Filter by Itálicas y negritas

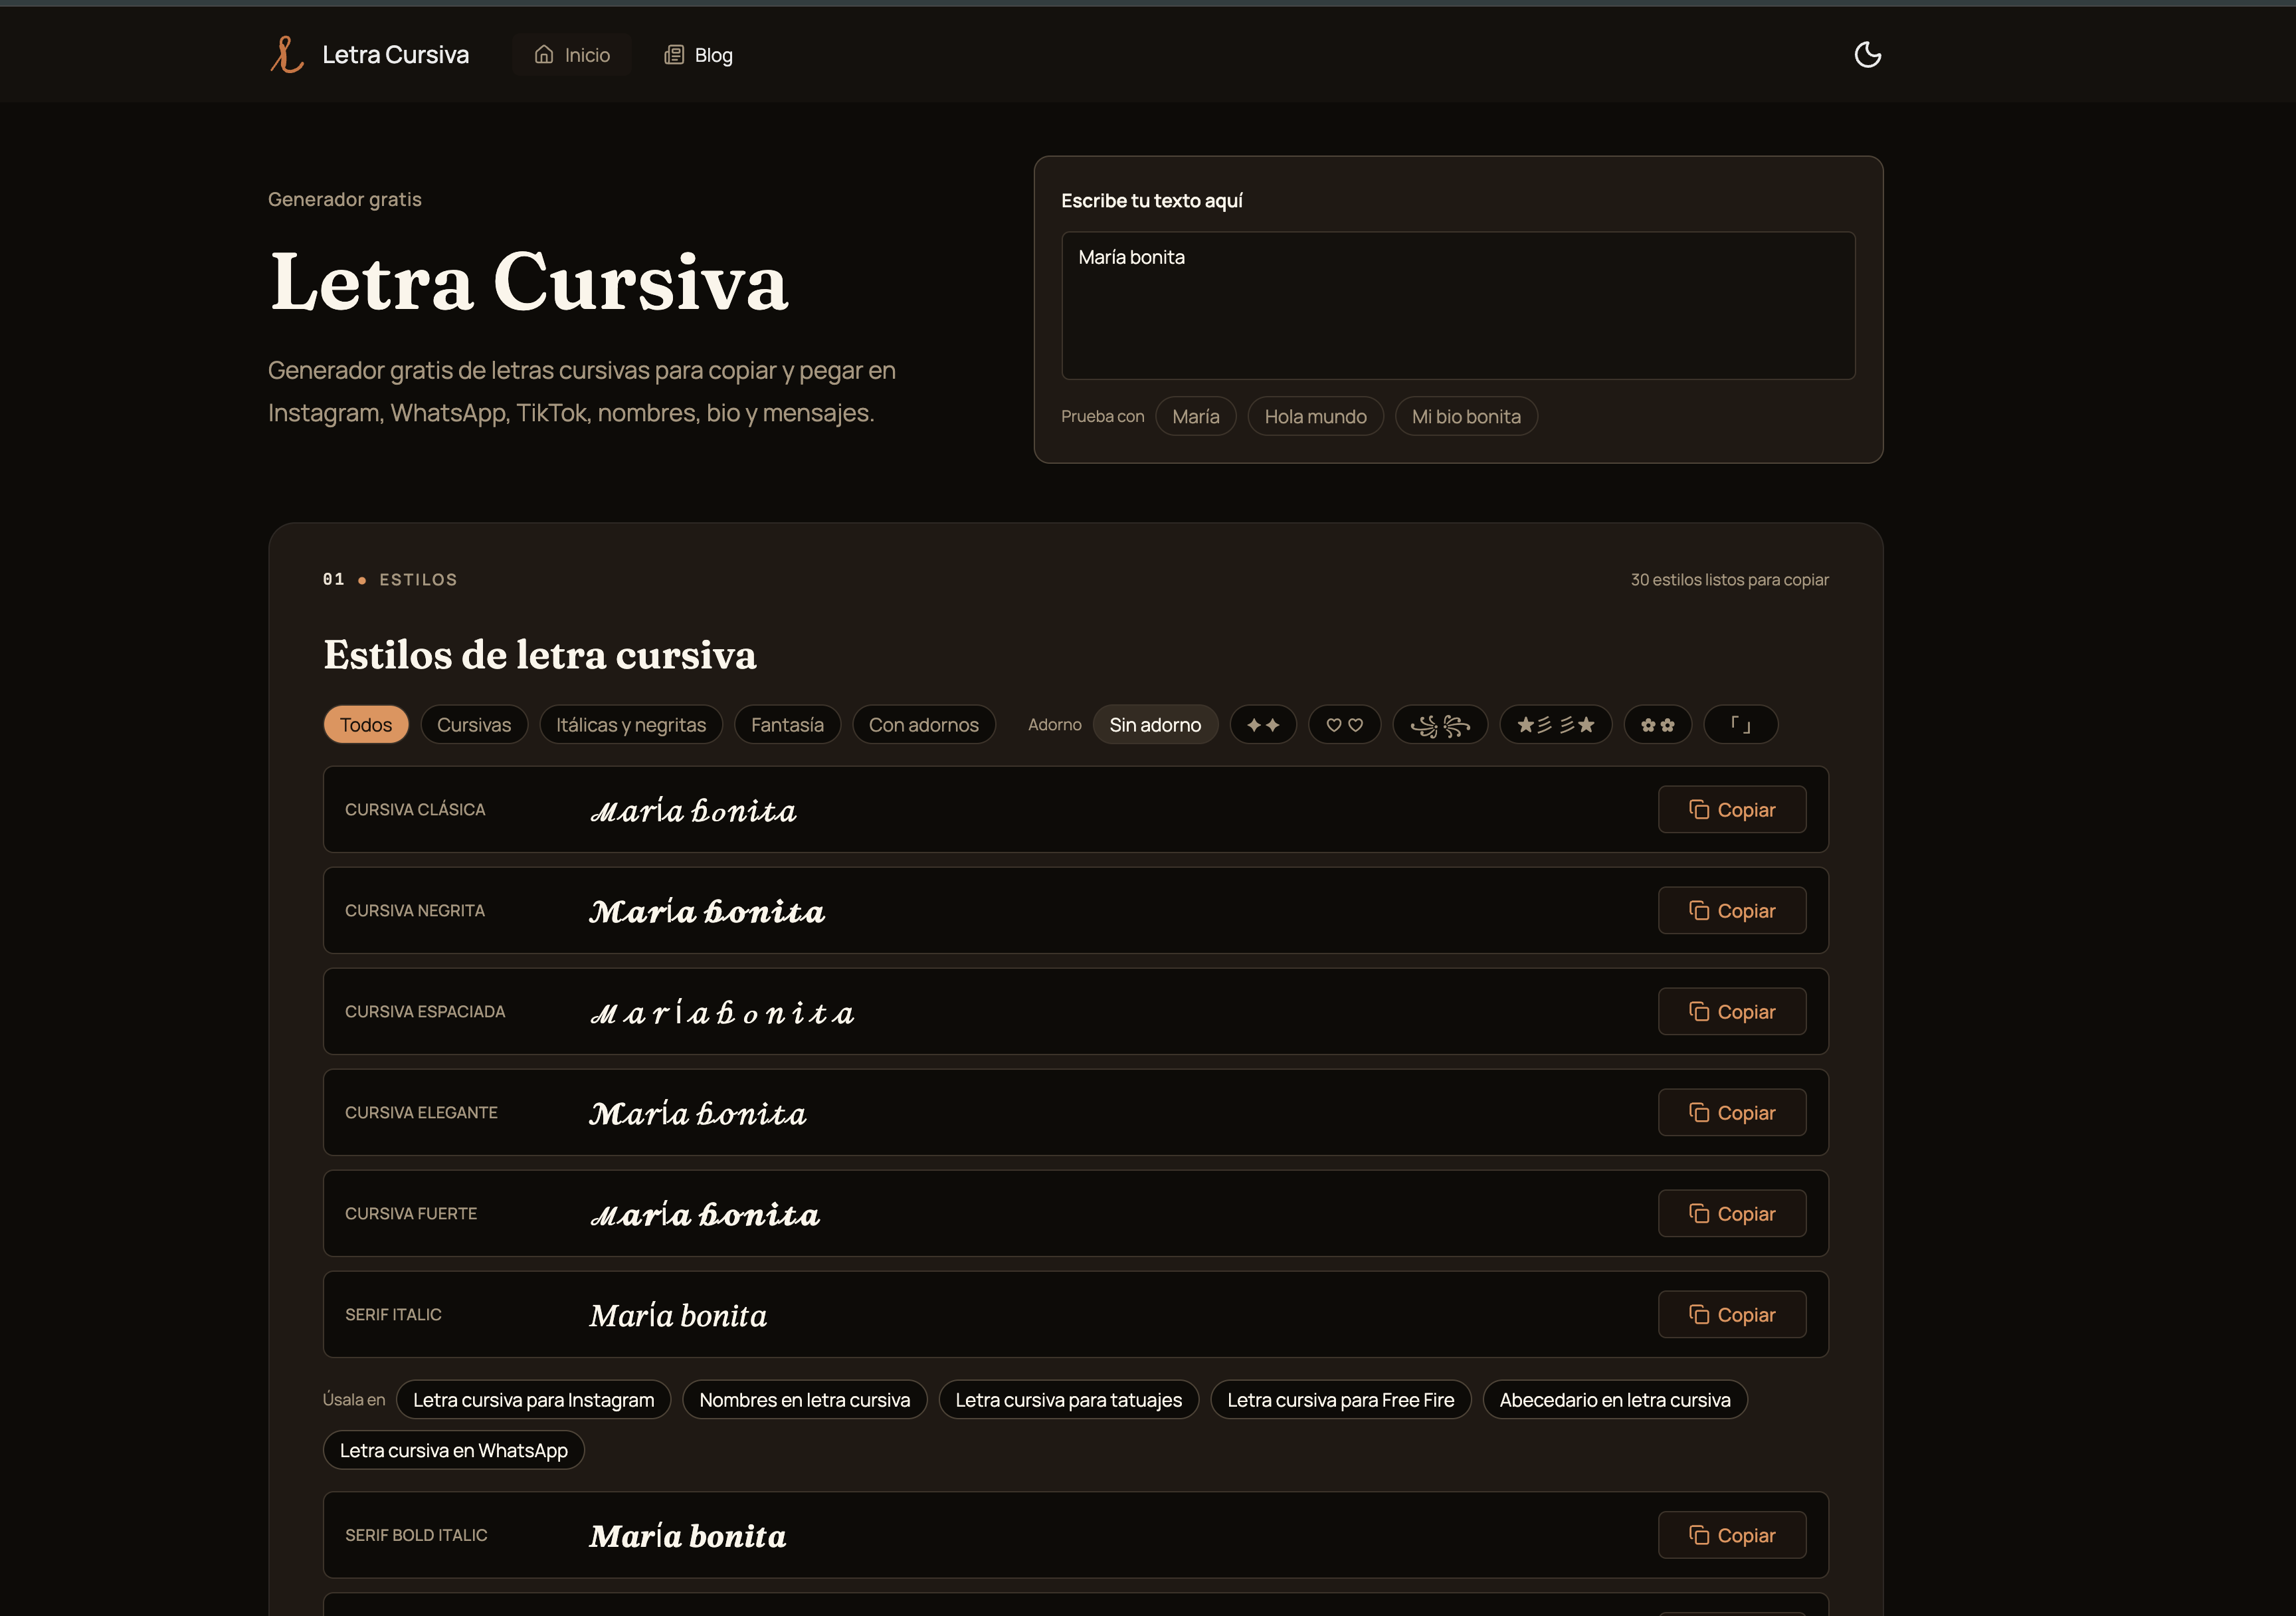point(631,725)
